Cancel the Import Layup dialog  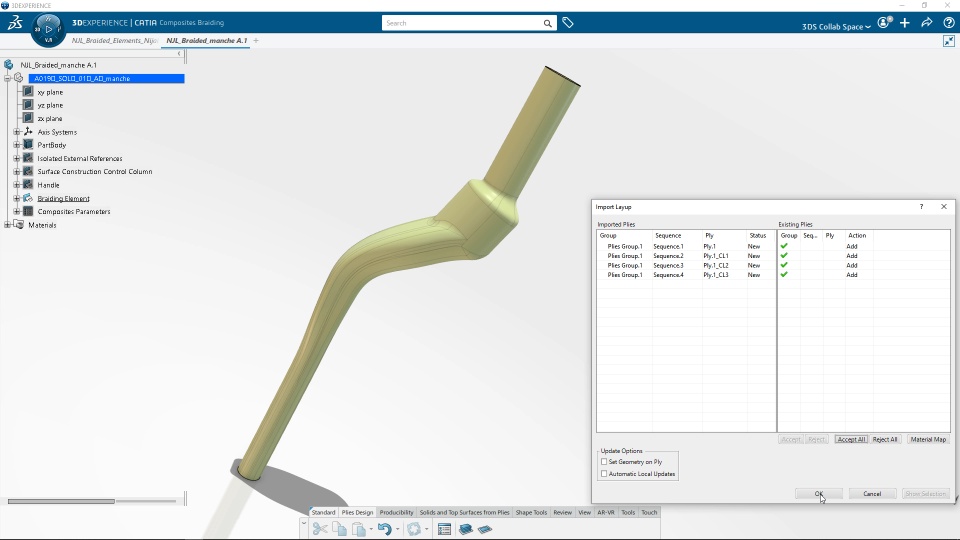click(x=872, y=493)
